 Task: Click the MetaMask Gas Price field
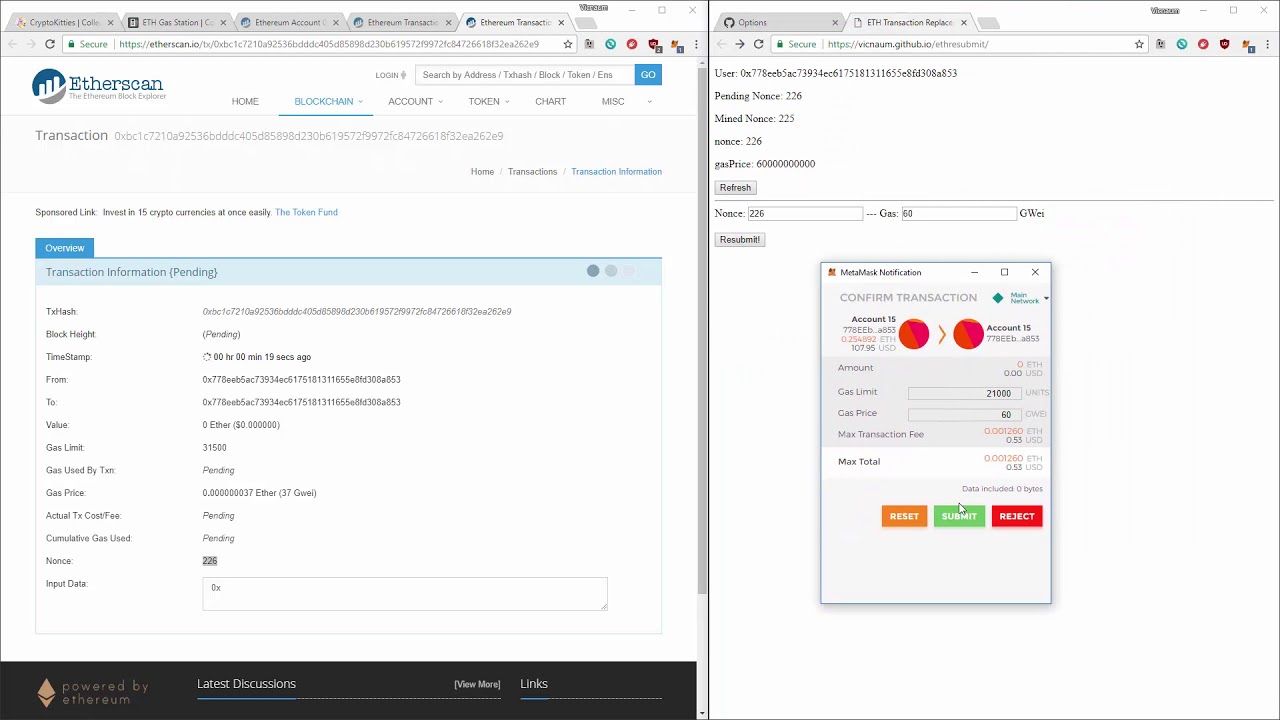tap(963, 414)
